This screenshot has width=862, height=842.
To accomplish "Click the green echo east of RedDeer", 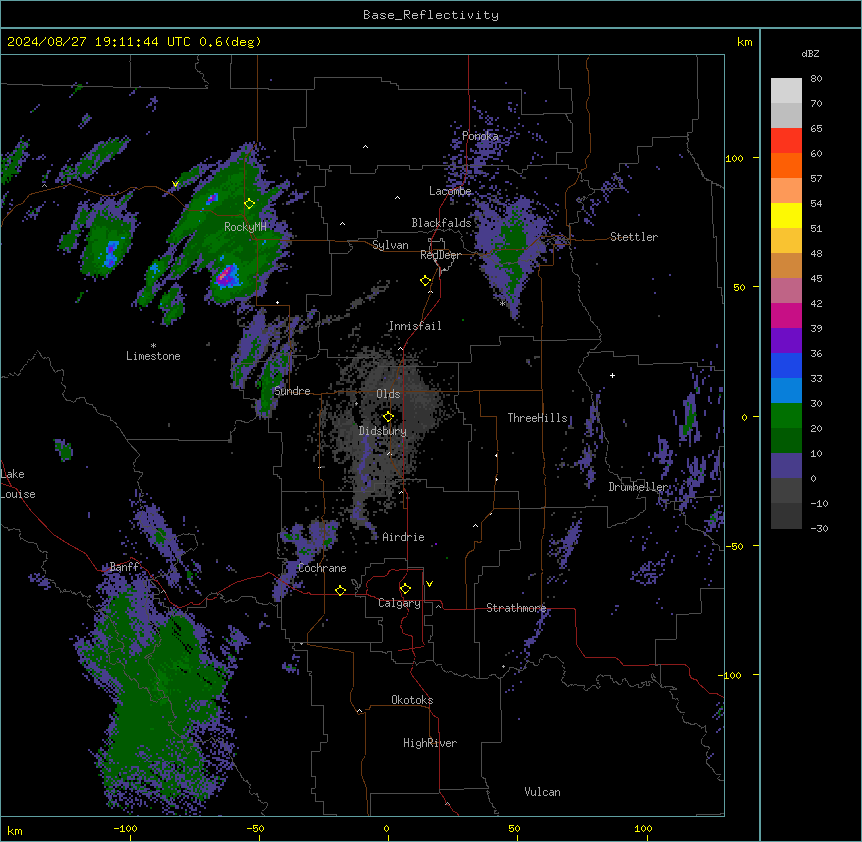I will 513,247.
